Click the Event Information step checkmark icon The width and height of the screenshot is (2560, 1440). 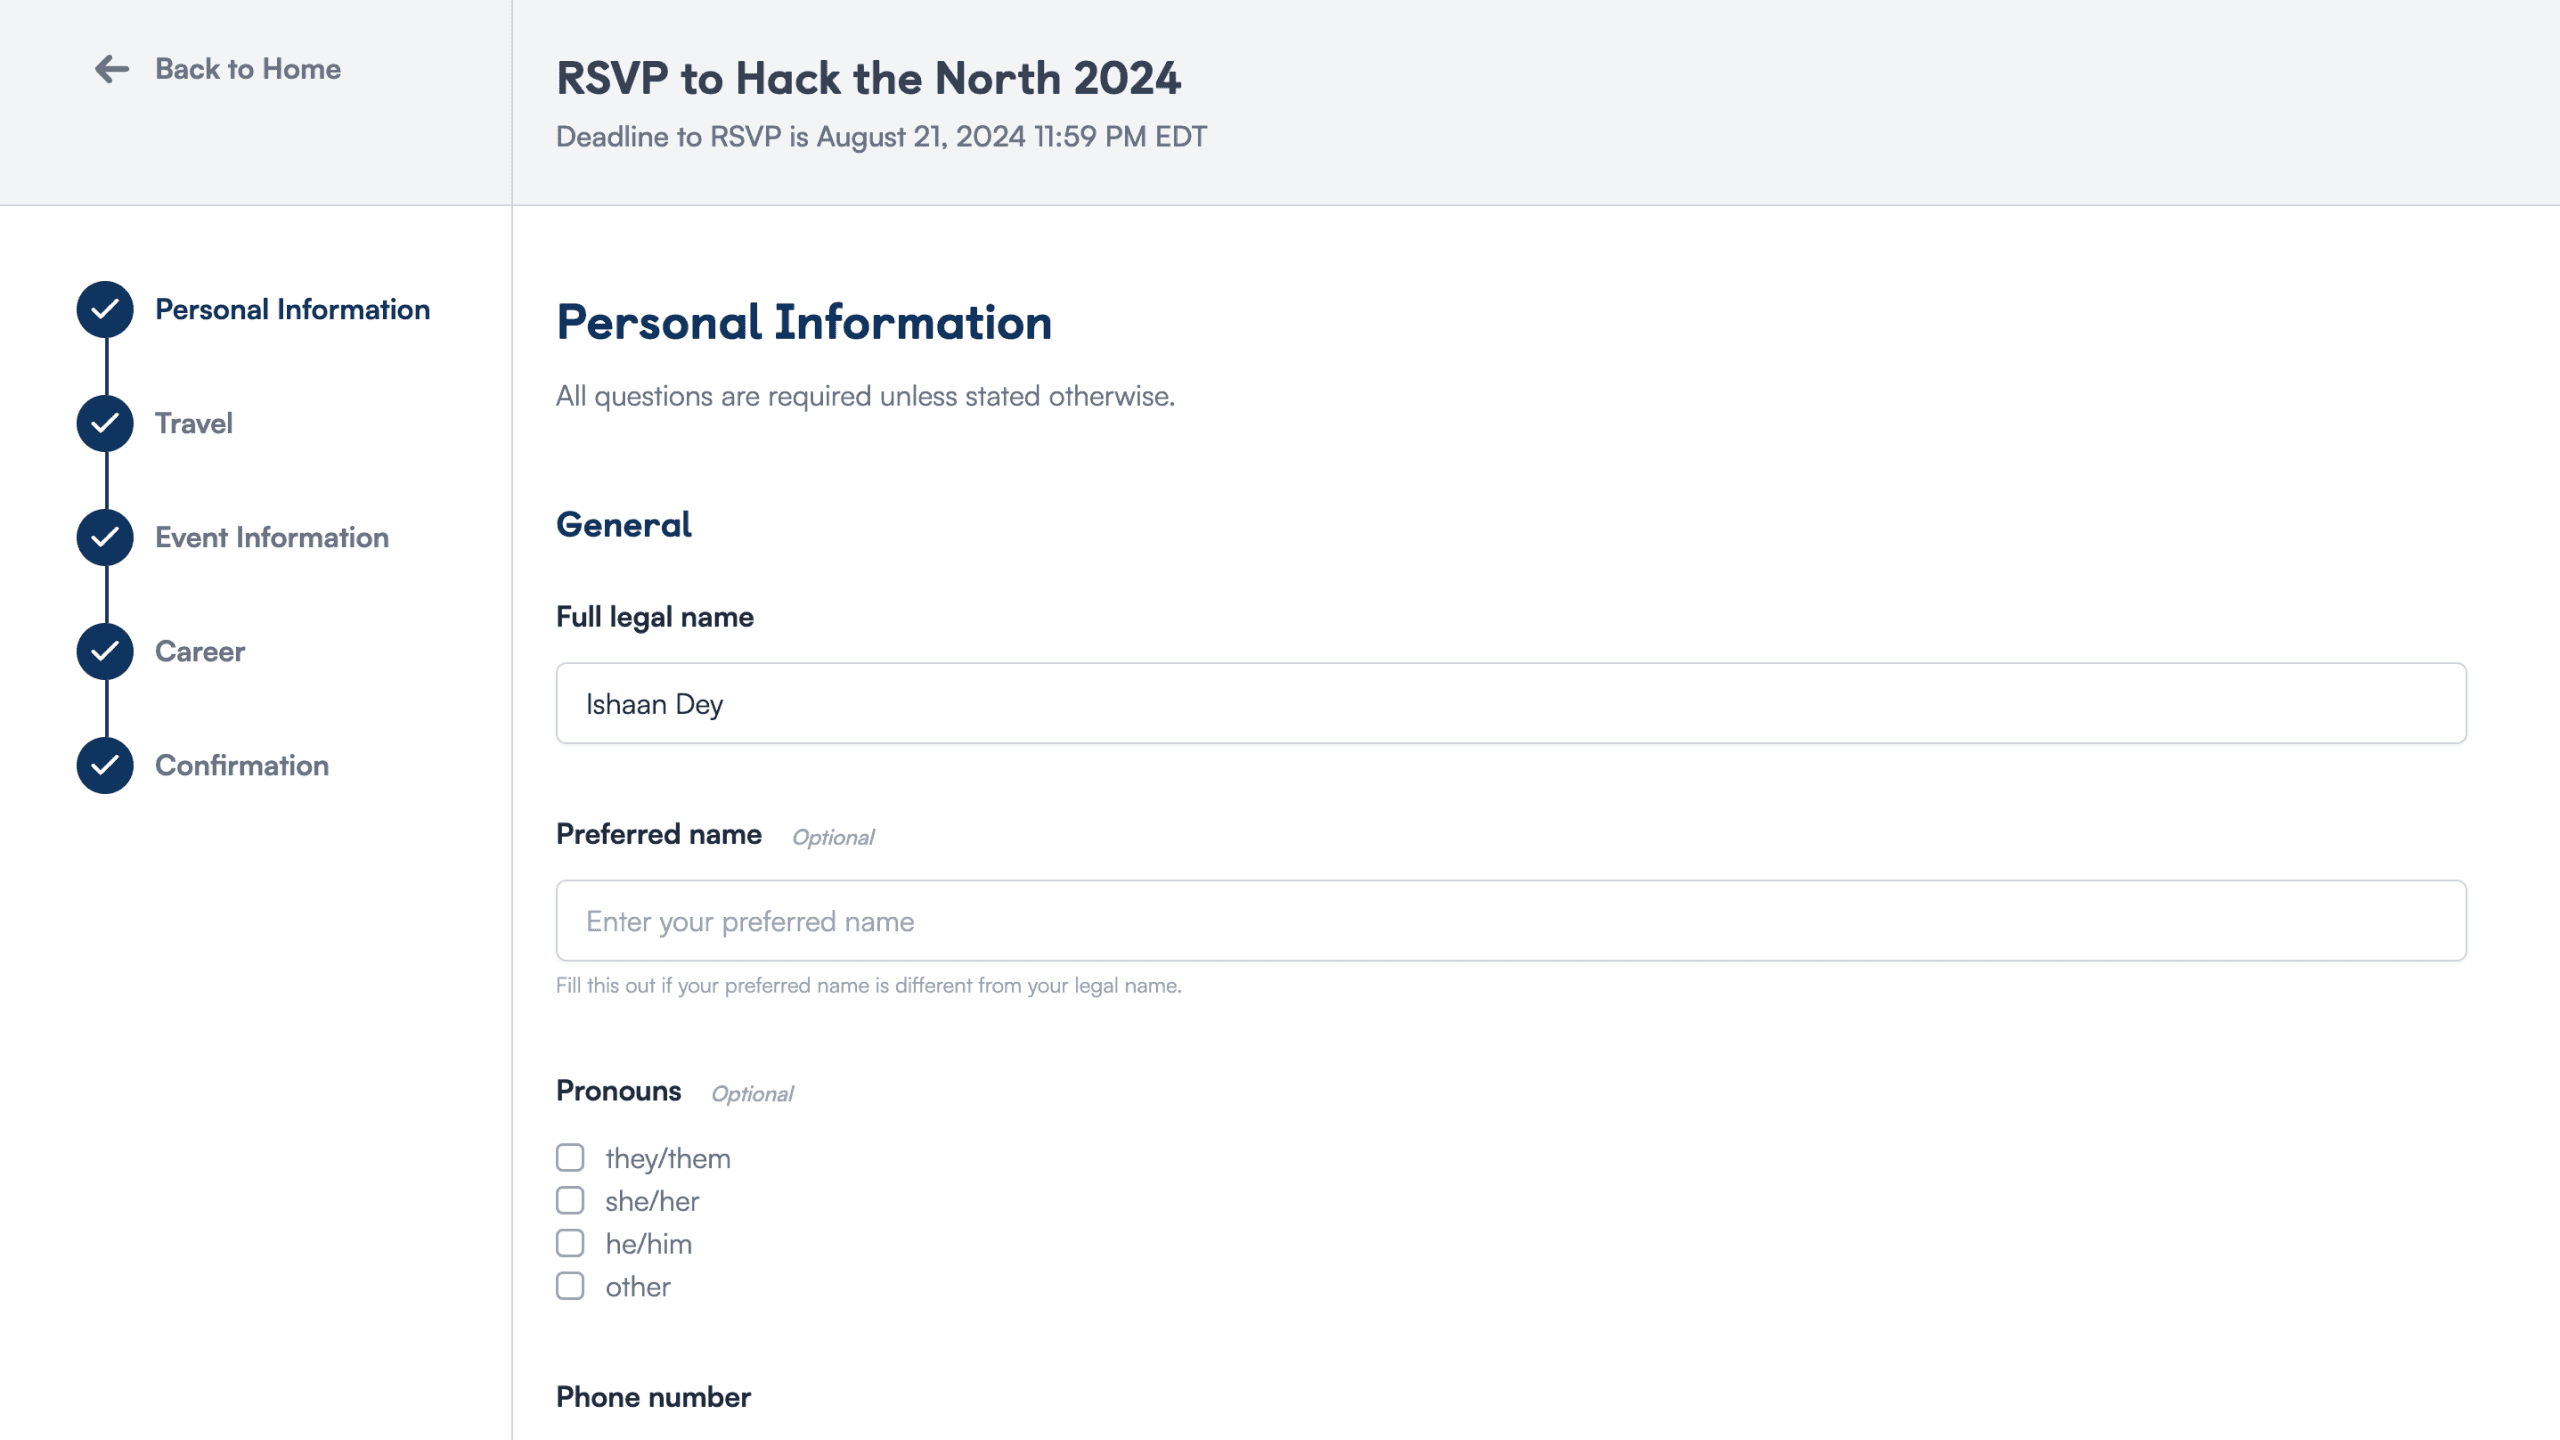pos(104,537)
